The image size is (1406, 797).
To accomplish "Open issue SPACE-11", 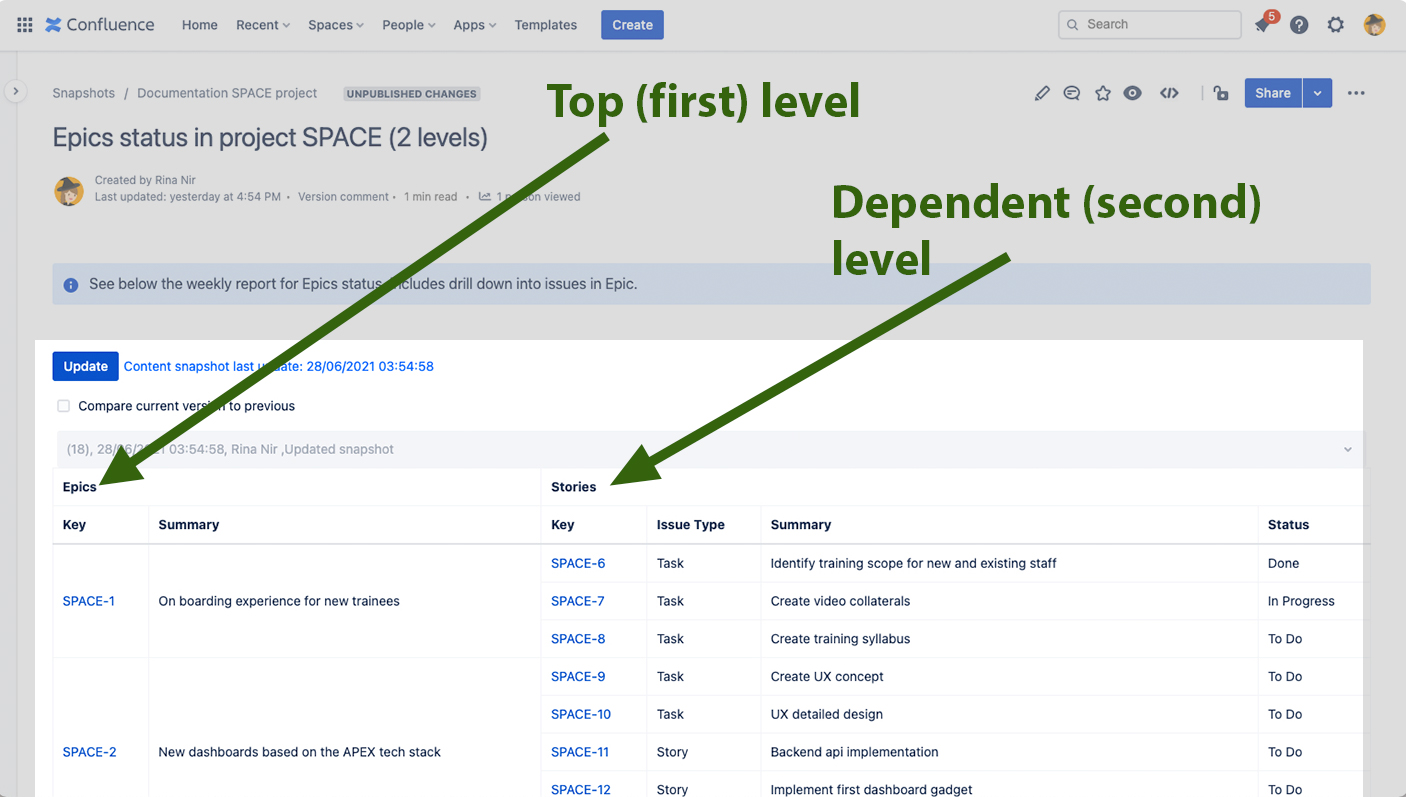I will pyautogui.click(x=580, y=752).
